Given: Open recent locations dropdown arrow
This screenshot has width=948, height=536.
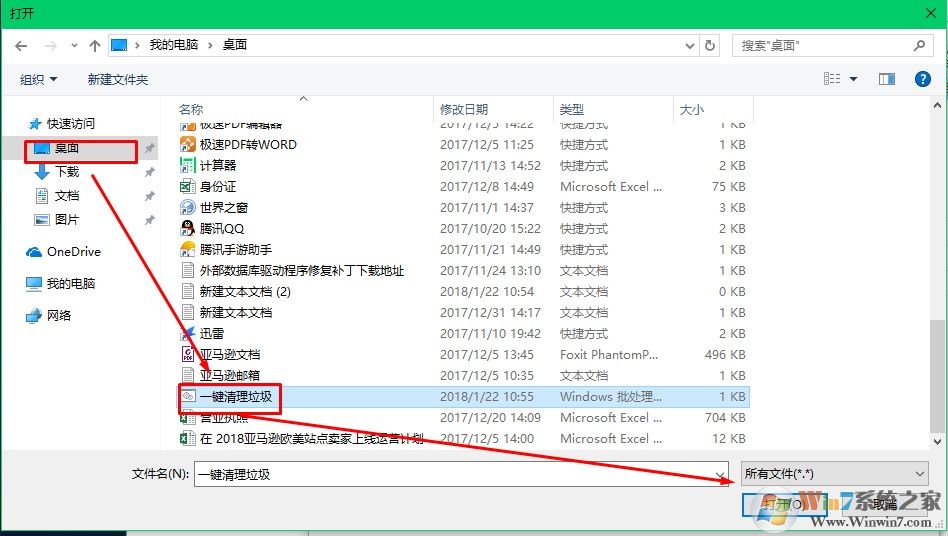Looking at the screenshot, I should pyautogui.click(x=74, y=45).
